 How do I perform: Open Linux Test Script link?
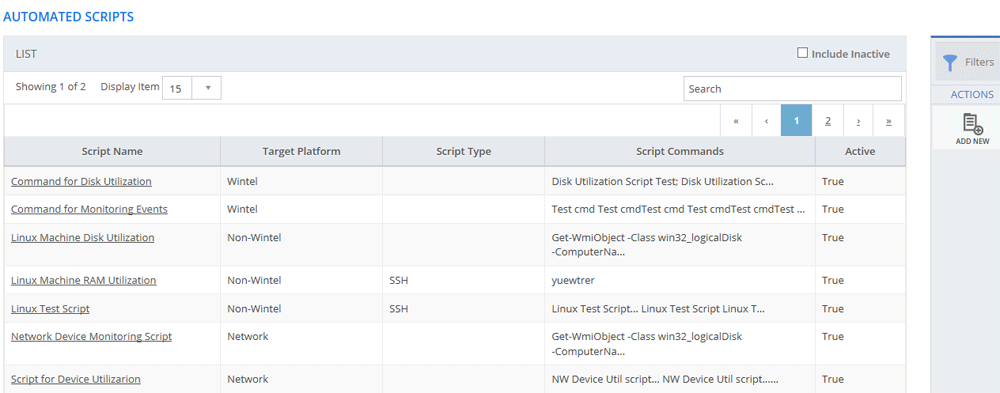tap(50, 308)
